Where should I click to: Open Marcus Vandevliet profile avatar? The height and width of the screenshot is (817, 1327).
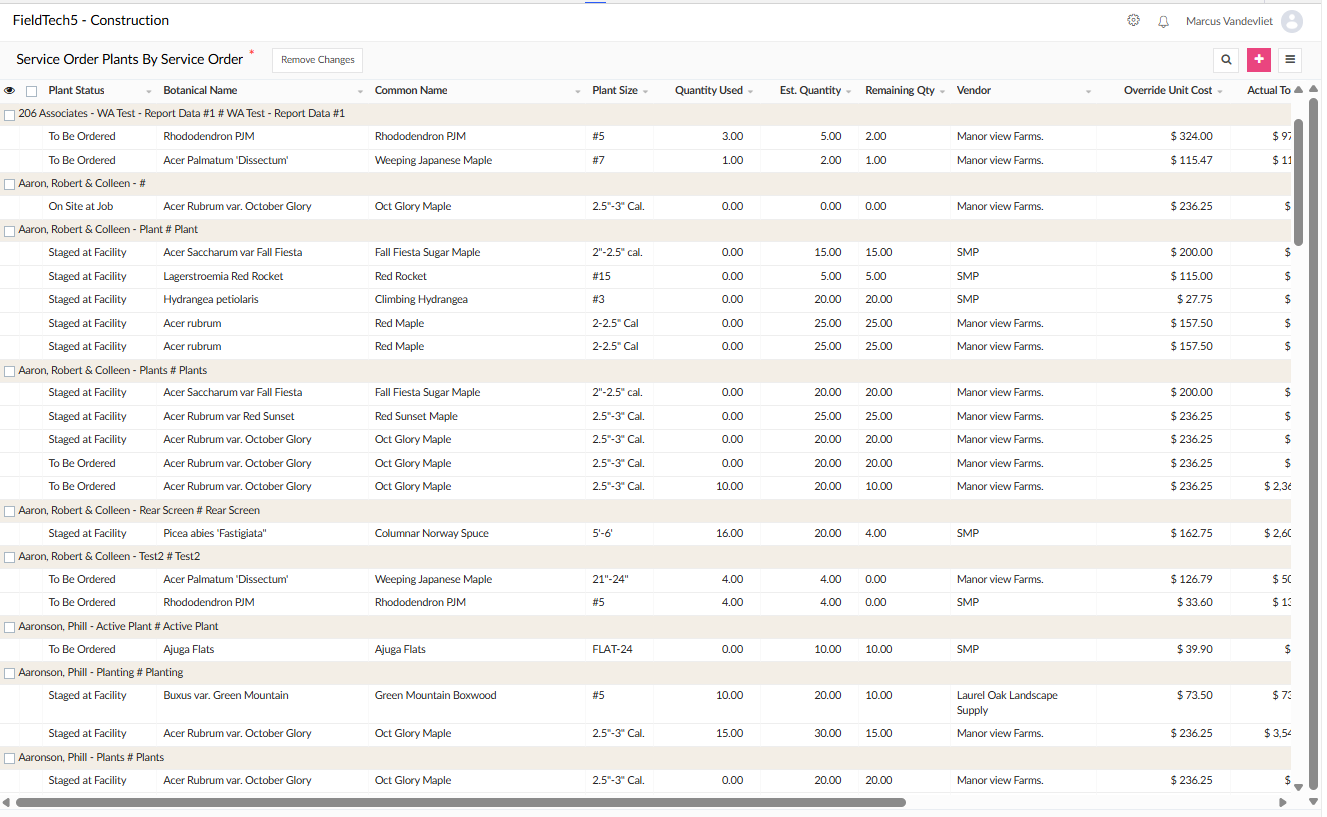click(1292, 21)
